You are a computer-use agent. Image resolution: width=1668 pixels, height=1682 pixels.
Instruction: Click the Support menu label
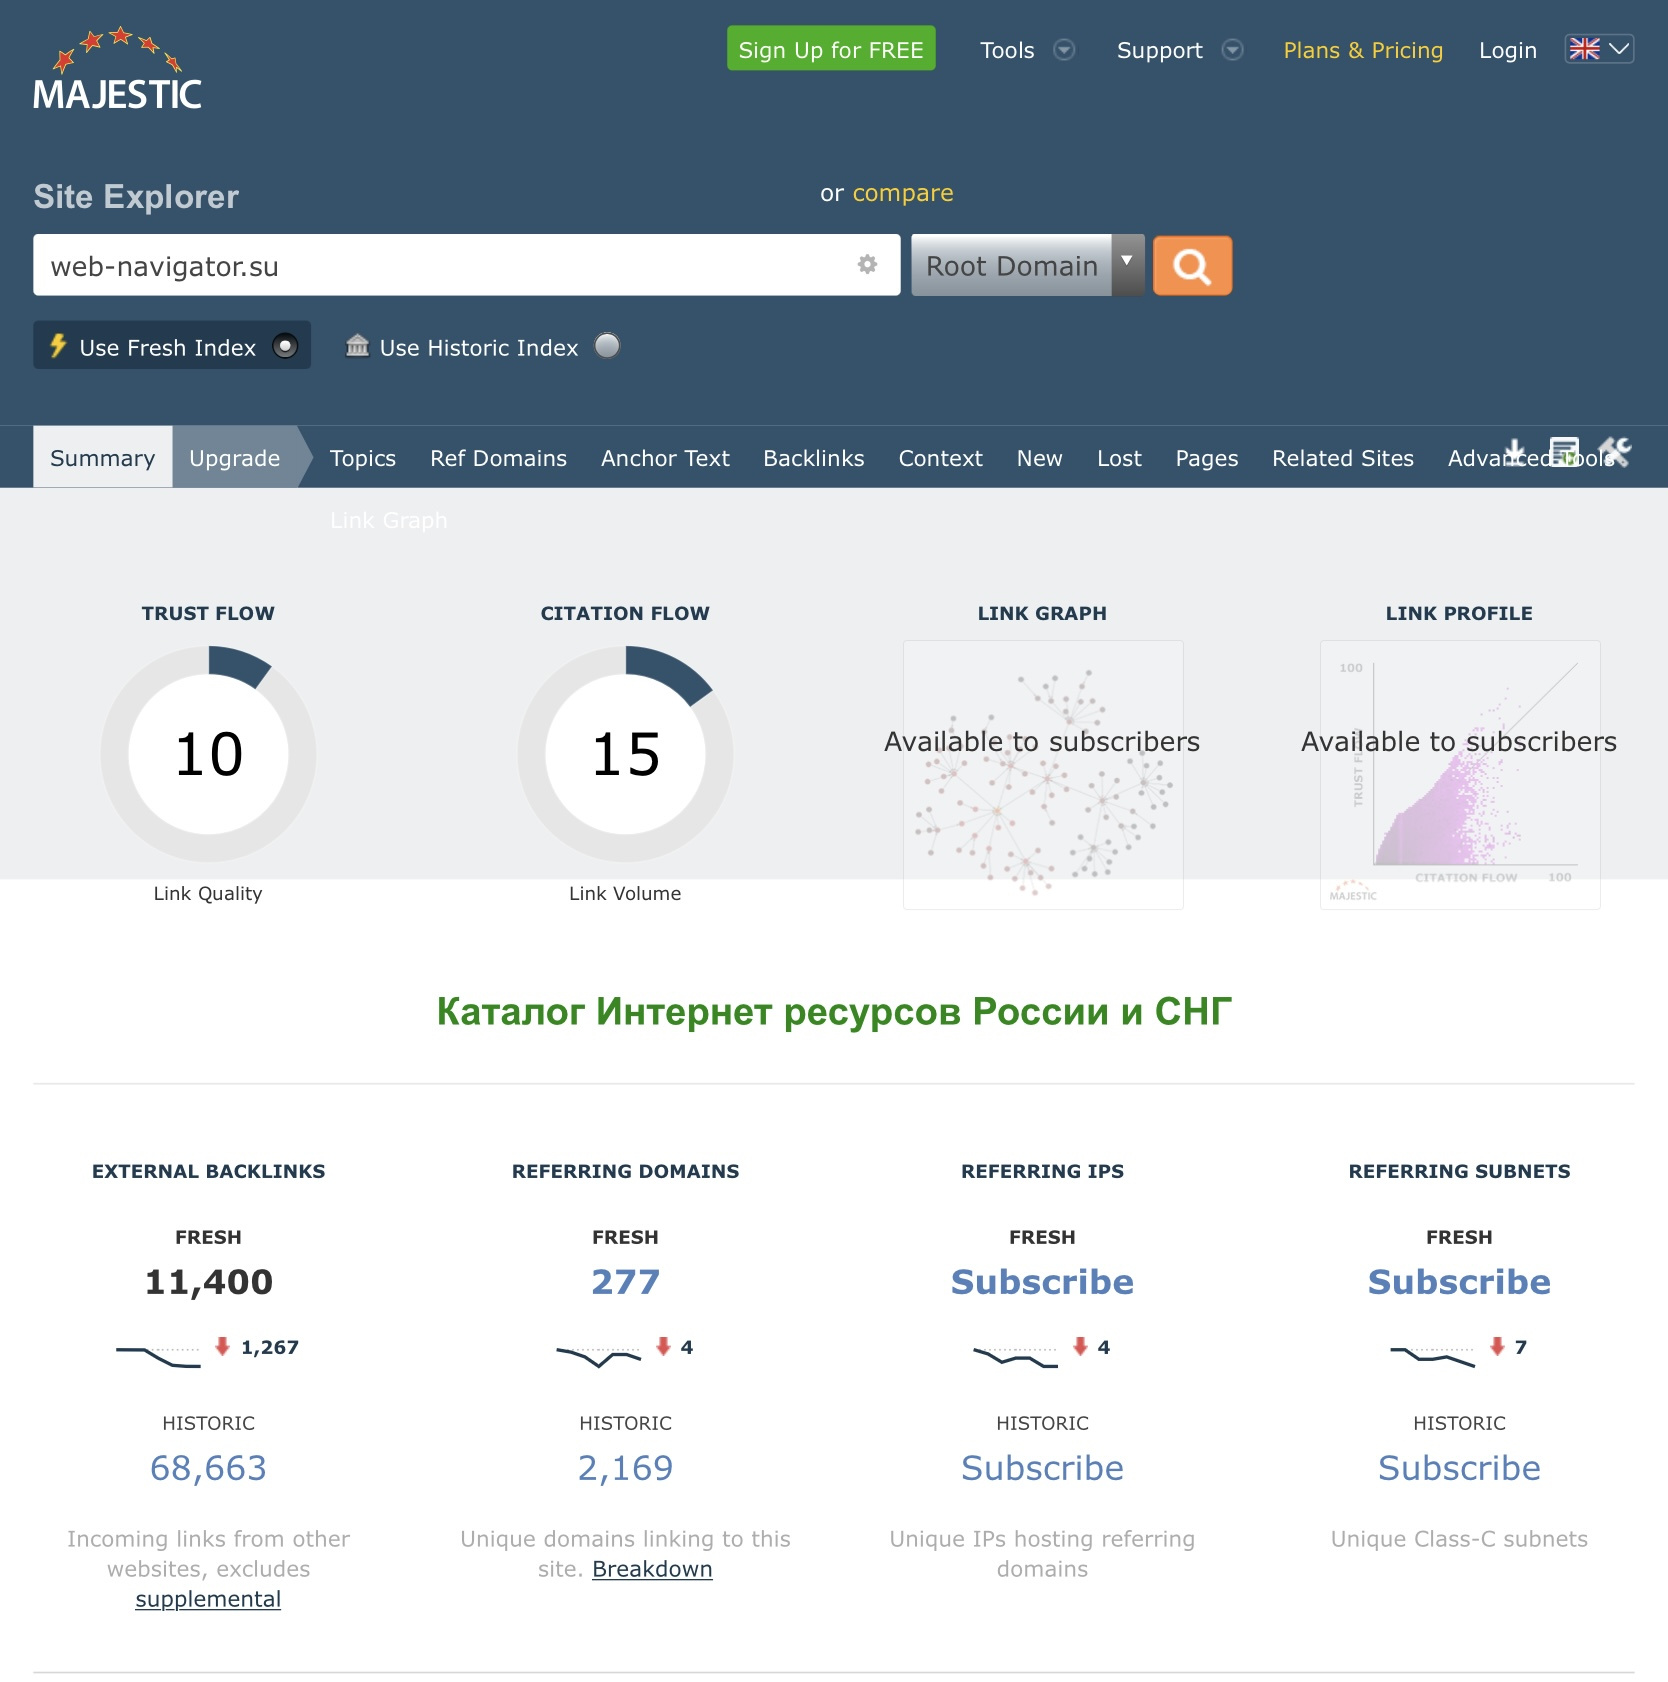pyautogui.click(x=1159, y=50)
